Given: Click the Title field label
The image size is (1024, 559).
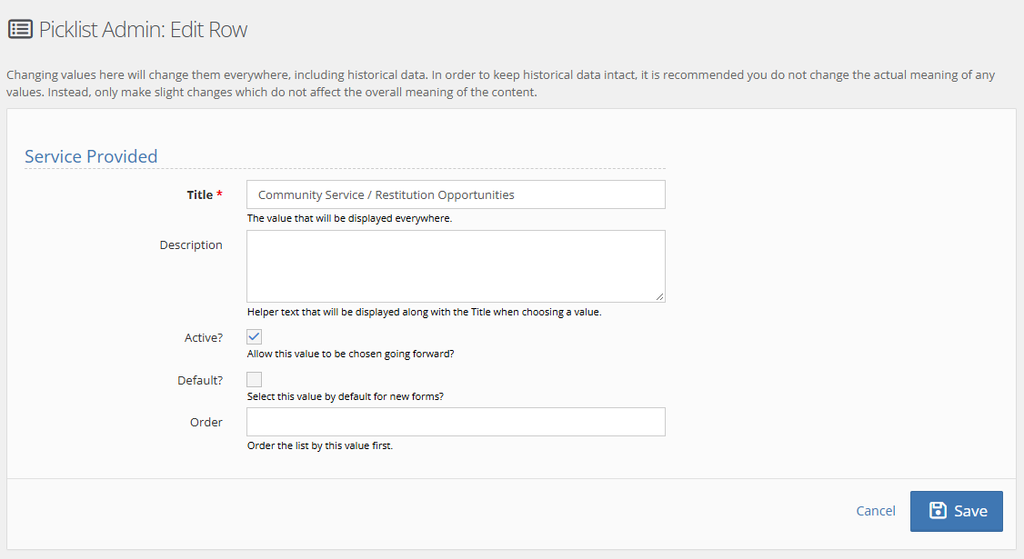Looking at the screenshot, I should pos(204,195).
